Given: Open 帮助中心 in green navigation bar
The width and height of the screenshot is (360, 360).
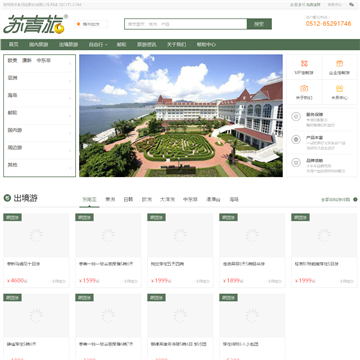Looking at the screenshot, I should coord(206,44).
